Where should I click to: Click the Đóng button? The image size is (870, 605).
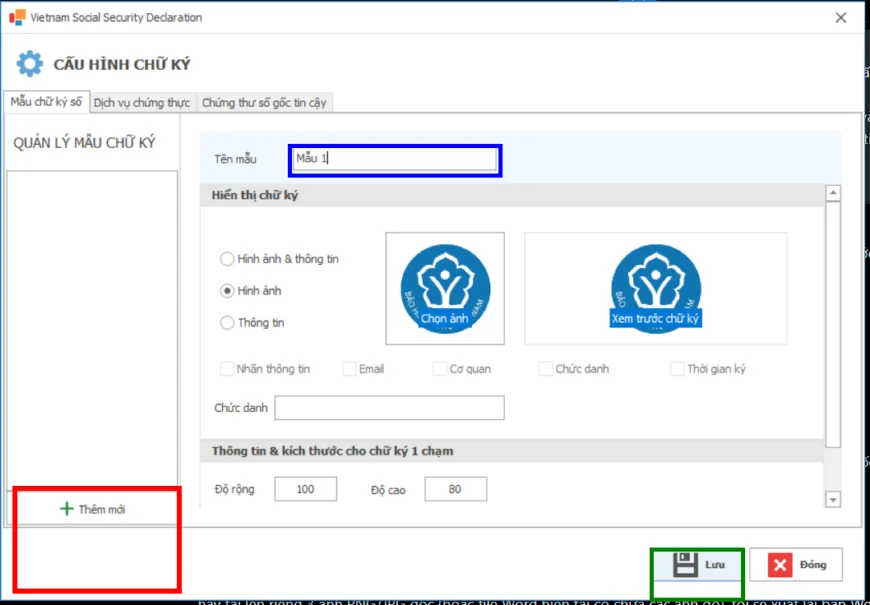coord(796,565)
